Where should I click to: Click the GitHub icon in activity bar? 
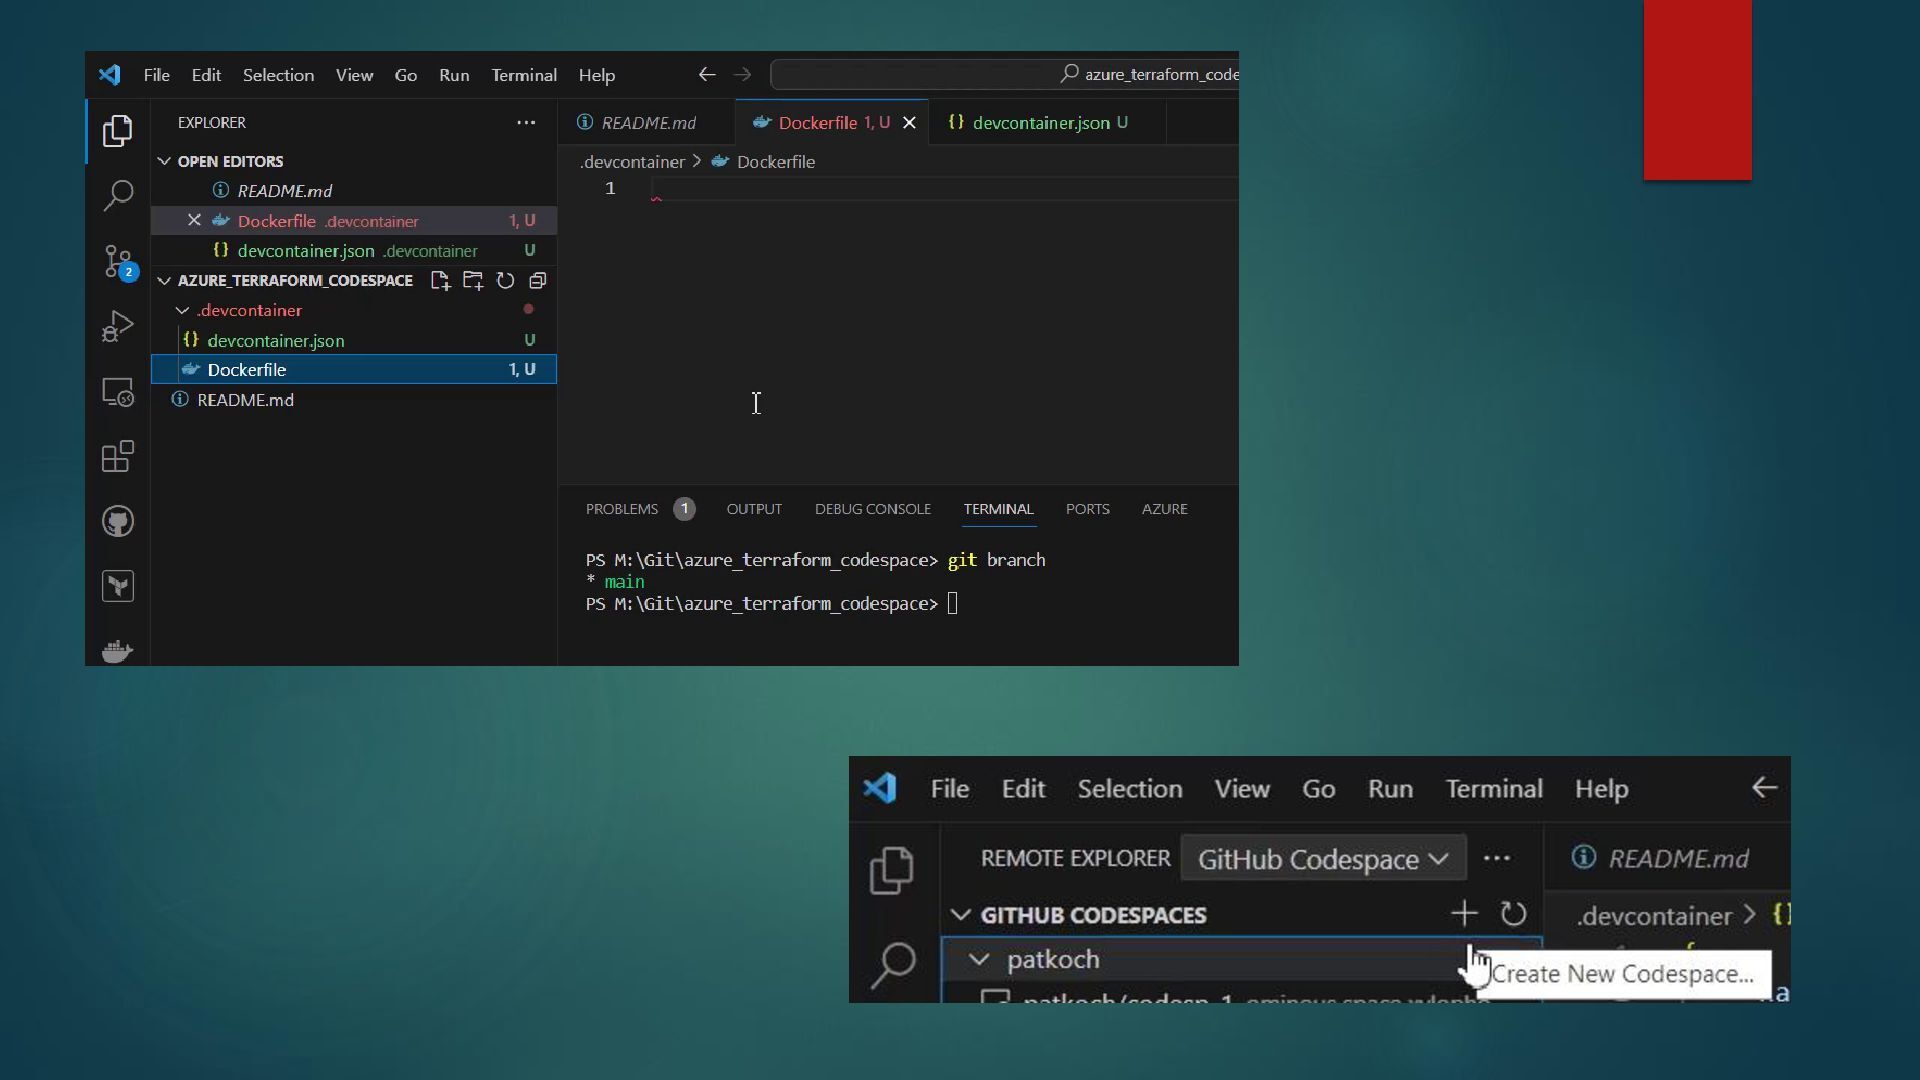pyautogui.click(x=118, y=522)
